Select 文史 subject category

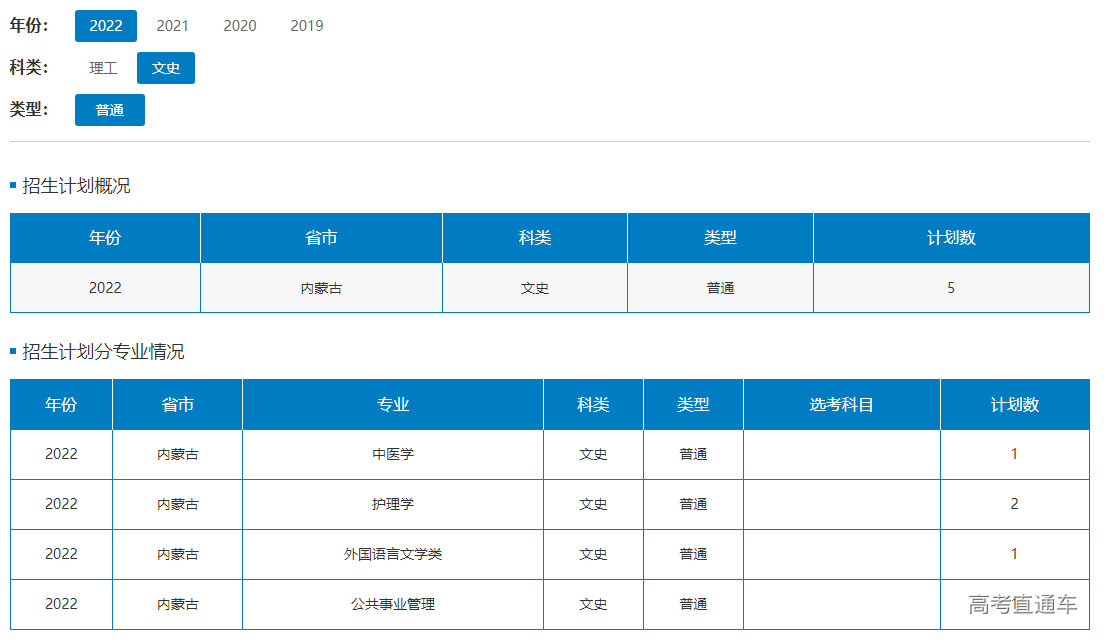[166, 68]
